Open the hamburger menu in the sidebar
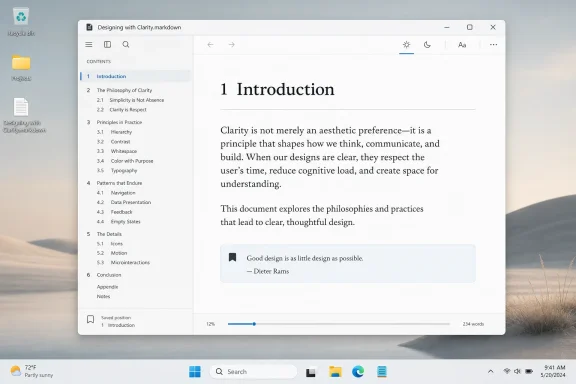Screen dimensions: 576x384 coord(89,44)
